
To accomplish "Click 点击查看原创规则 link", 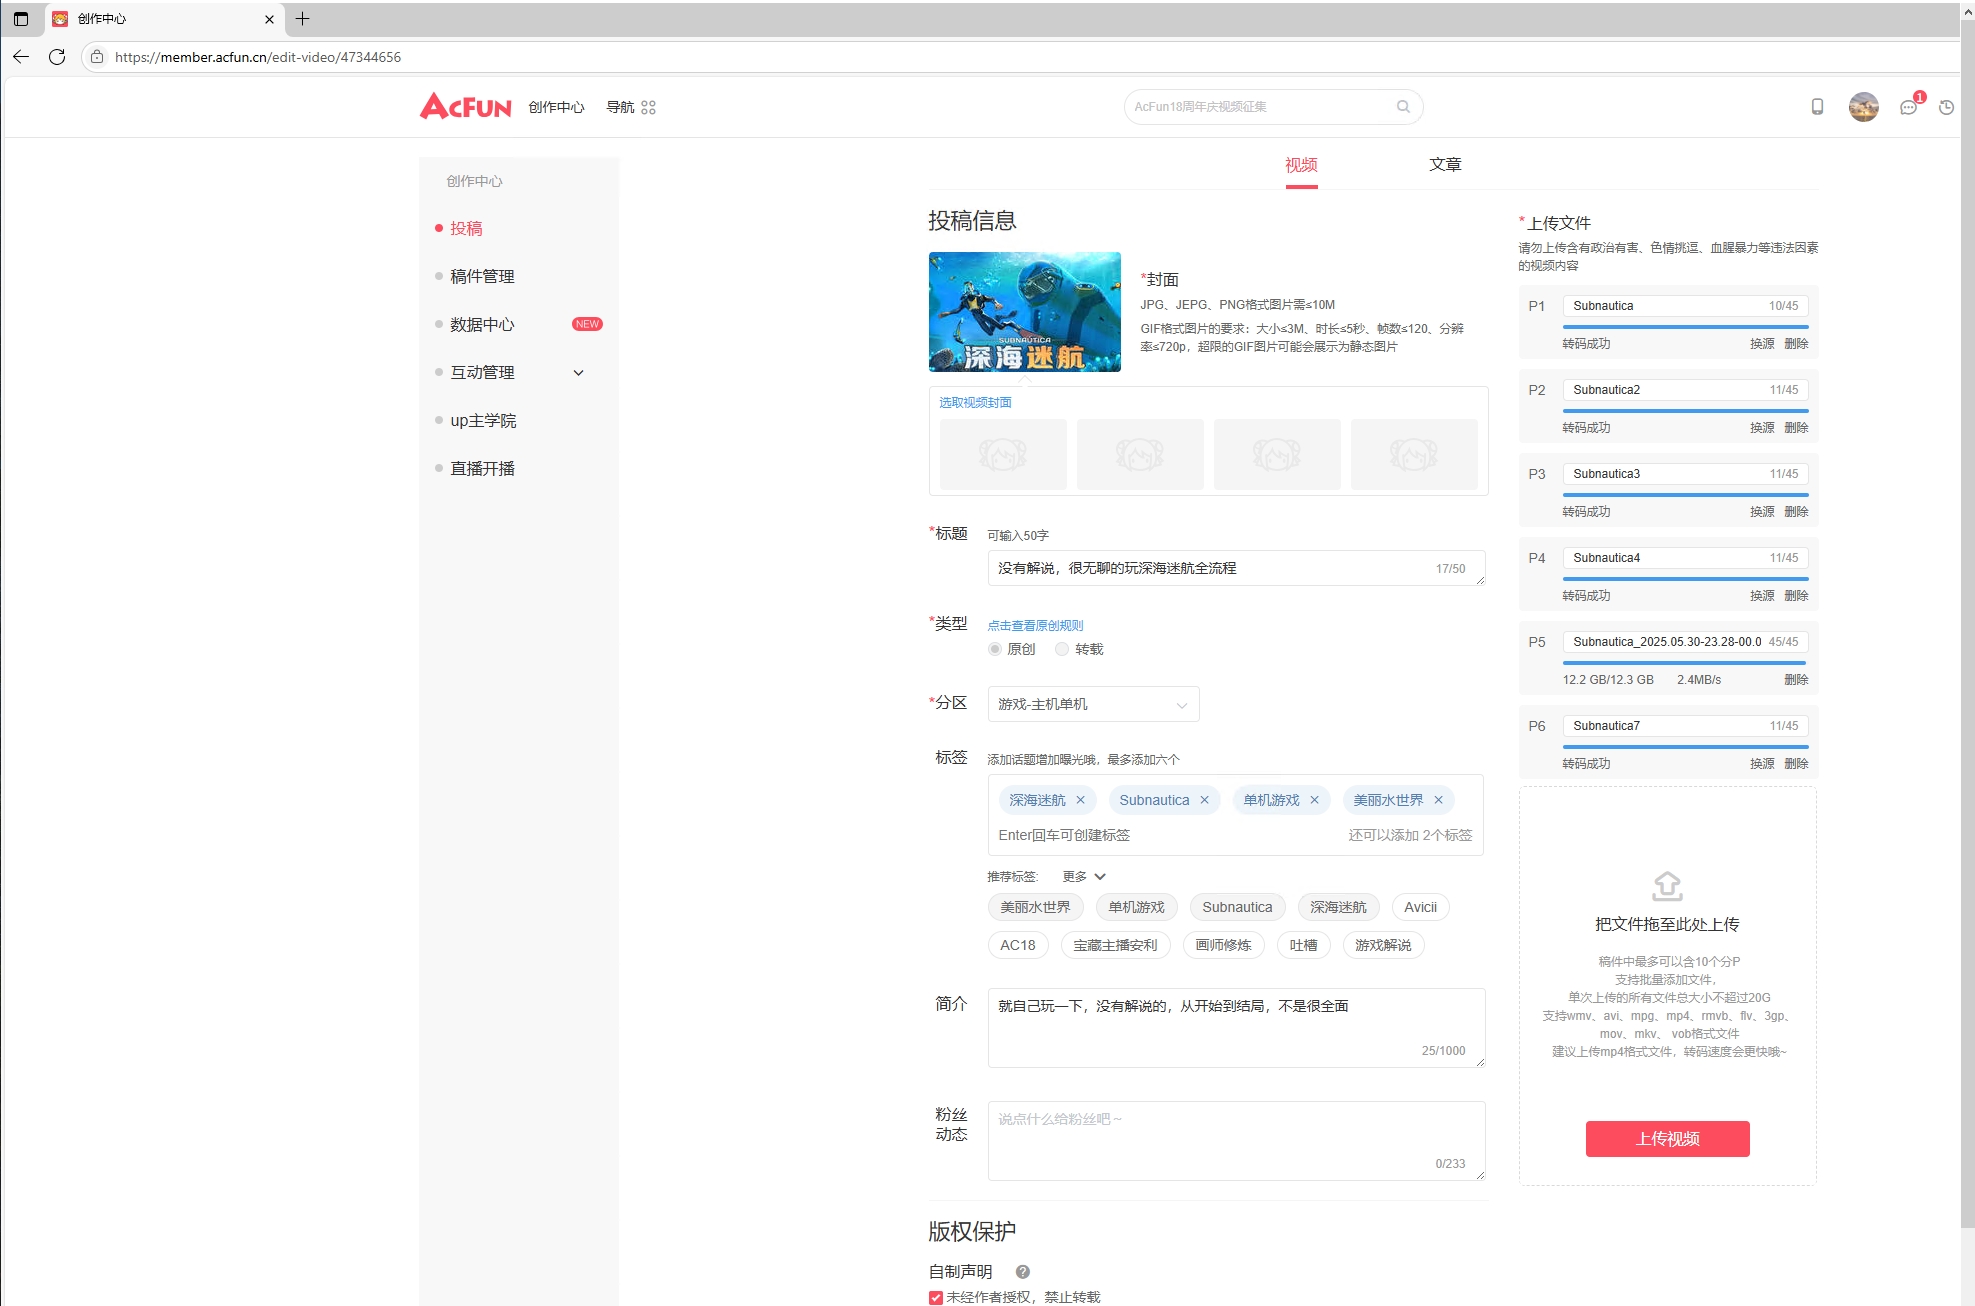I will pyautogui.click(x=1035, y=625).
